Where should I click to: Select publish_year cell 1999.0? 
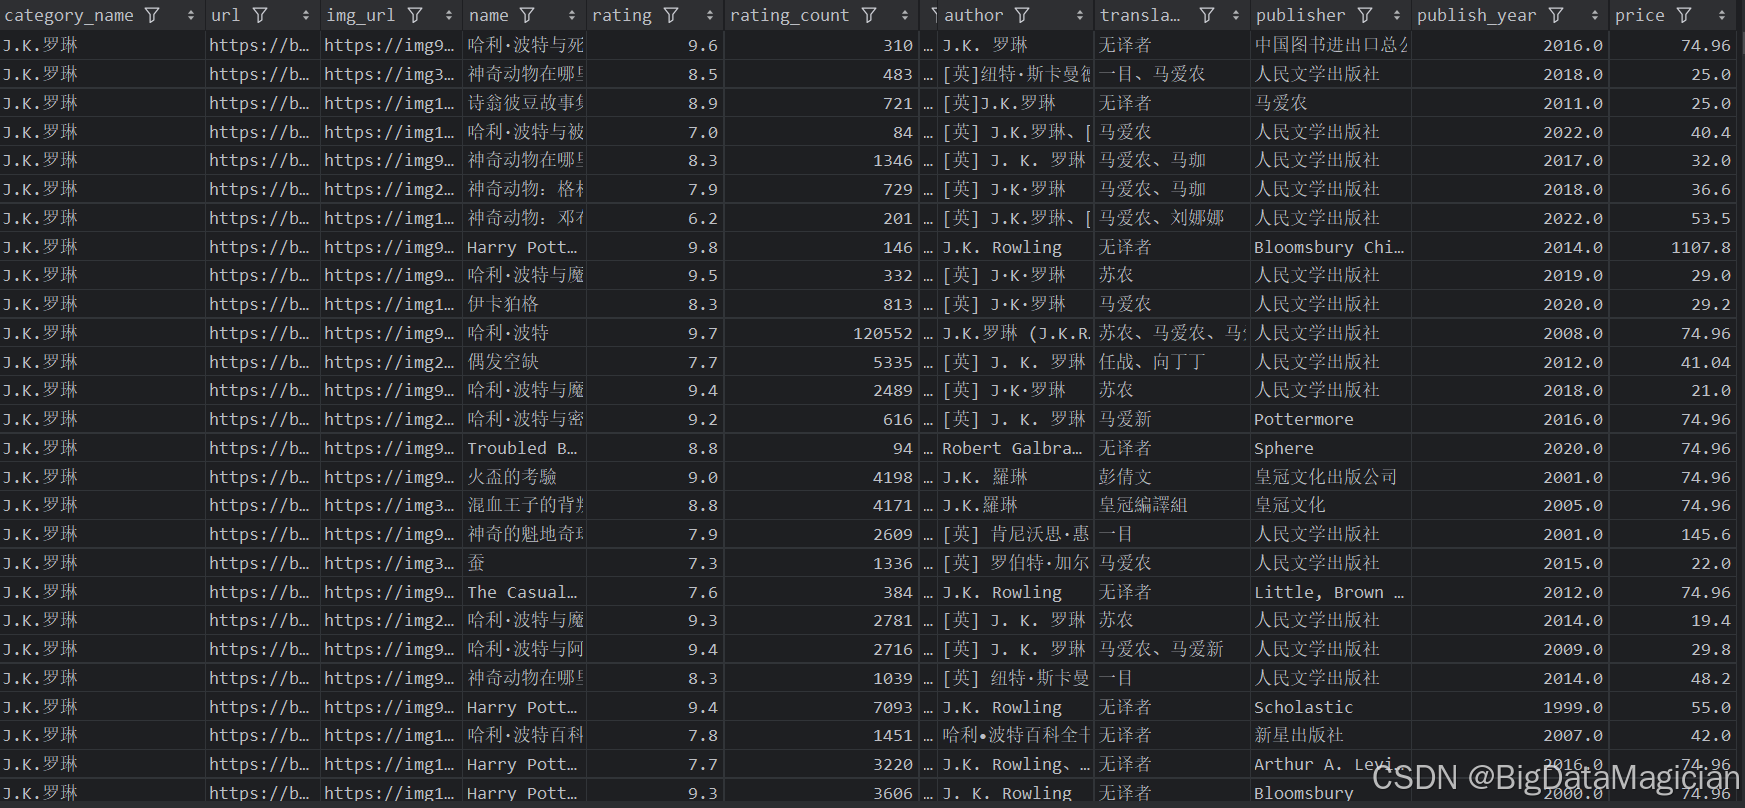coord(1573,707)
